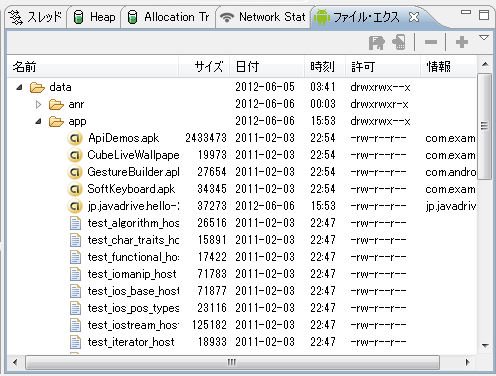Select the data folder icon
This screenshot has width=496, height=376.
coord(37,88)
